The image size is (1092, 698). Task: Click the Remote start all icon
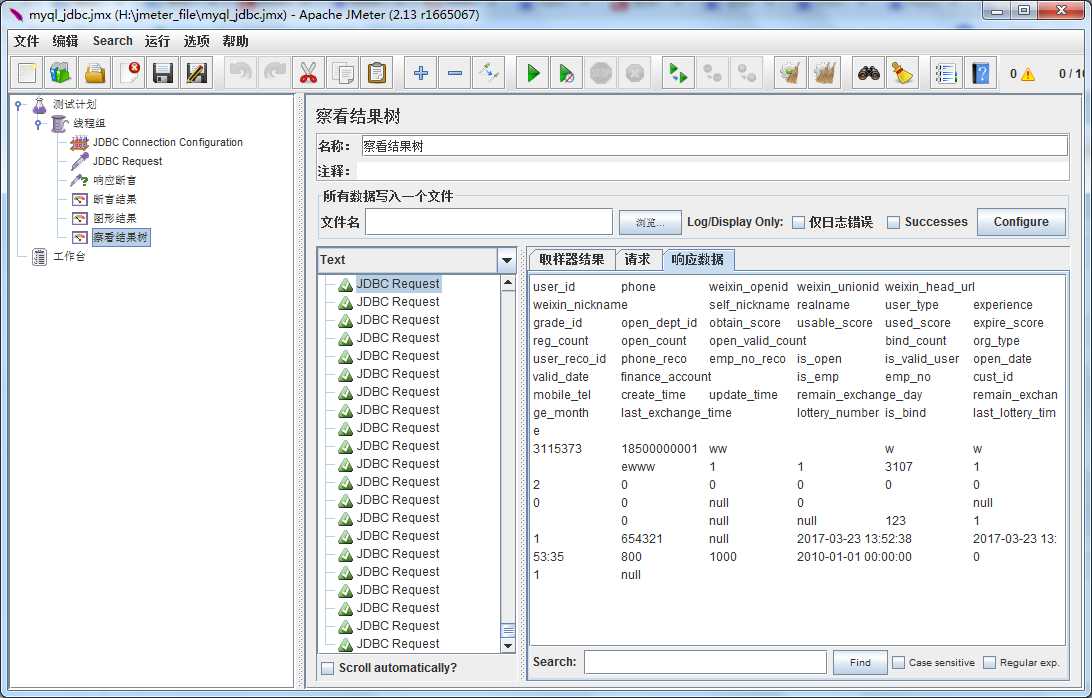[678, 72]
